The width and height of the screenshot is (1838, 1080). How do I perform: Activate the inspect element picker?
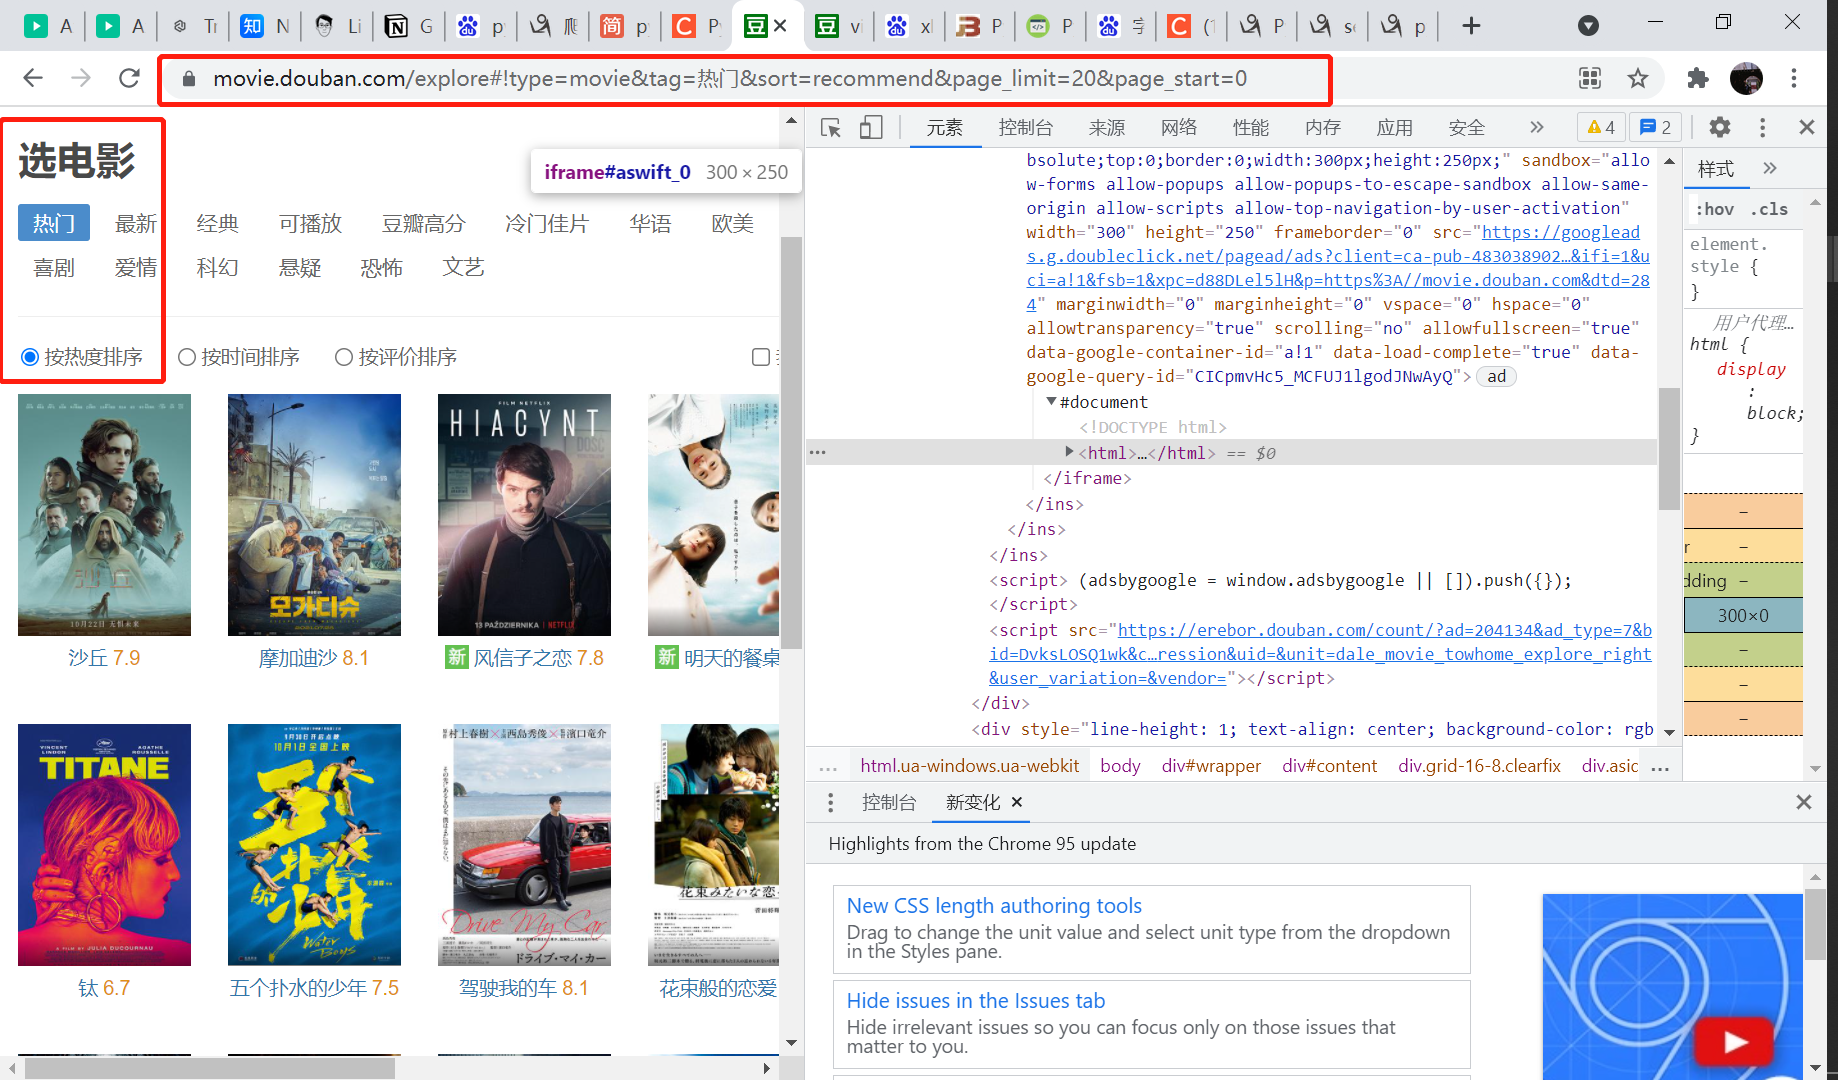830,127
